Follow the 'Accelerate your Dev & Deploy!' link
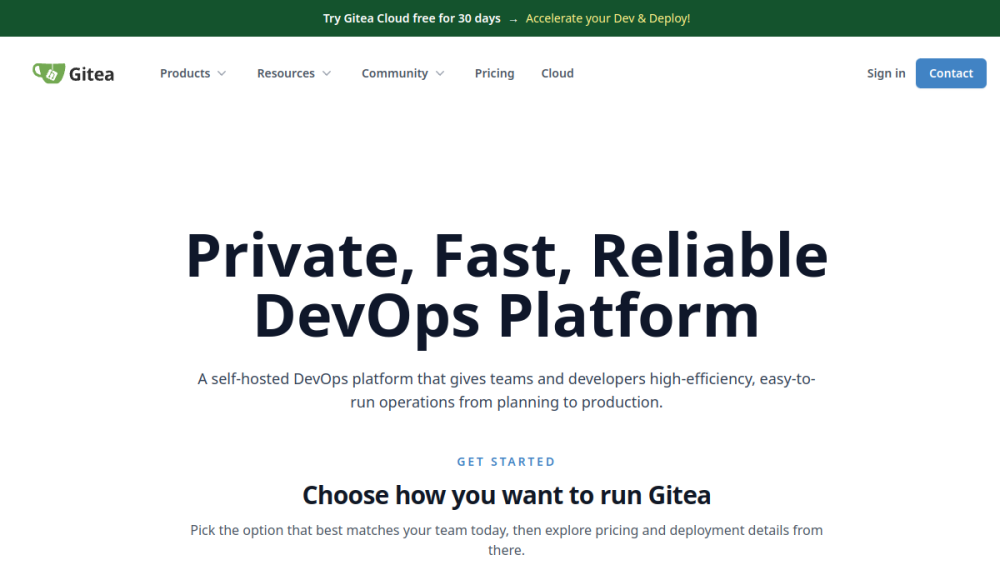The height and width of the screenshot is (583, 1000). [x=608, y=18]
